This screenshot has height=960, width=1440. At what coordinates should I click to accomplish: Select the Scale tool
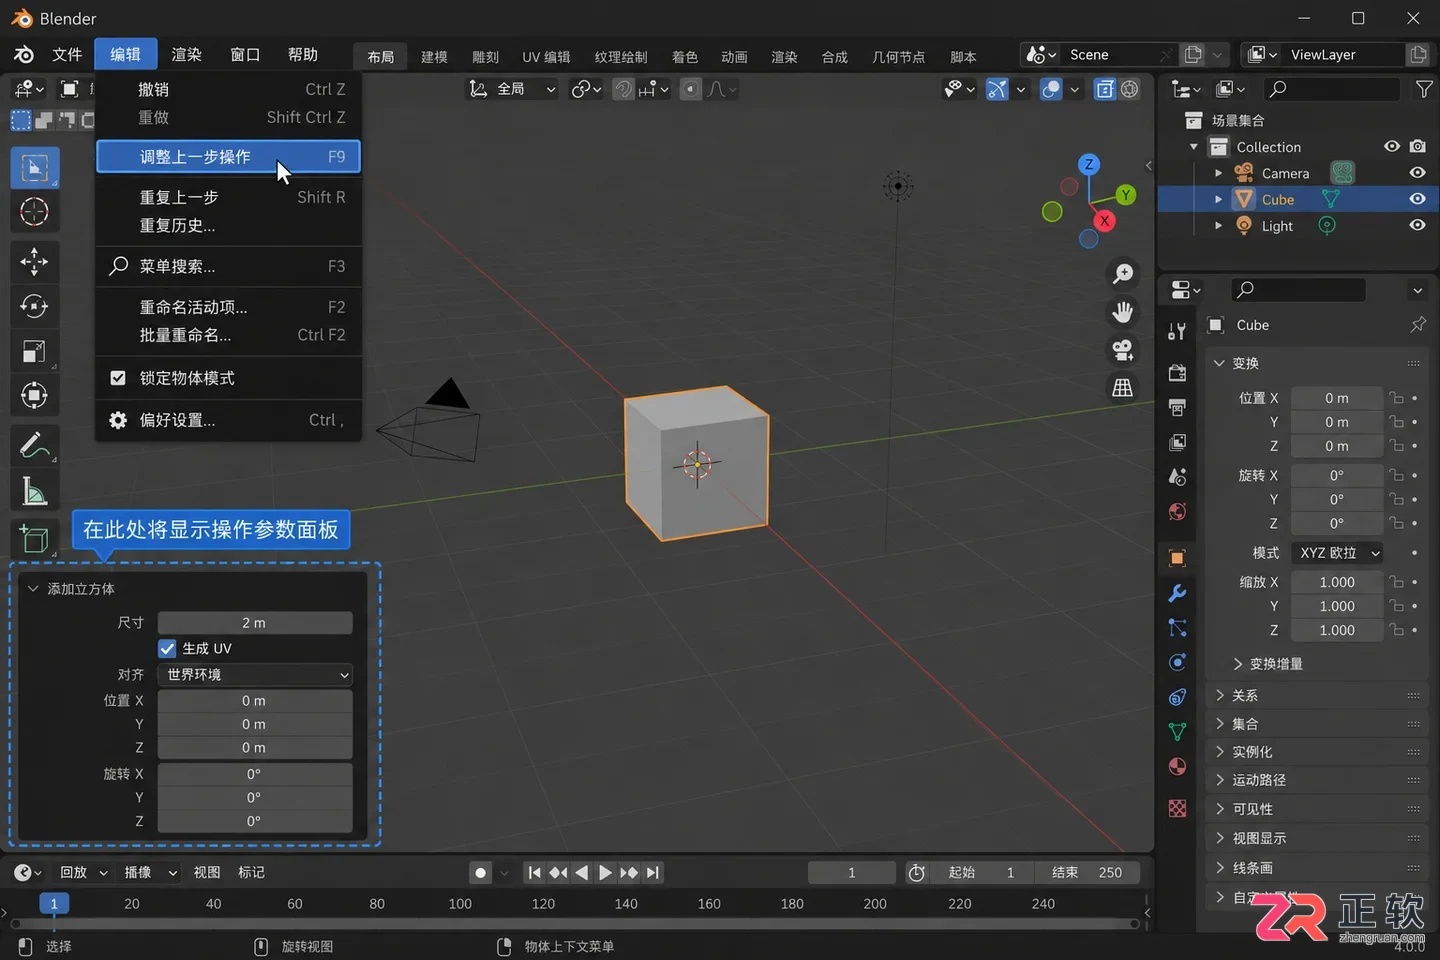click(34, 351)
